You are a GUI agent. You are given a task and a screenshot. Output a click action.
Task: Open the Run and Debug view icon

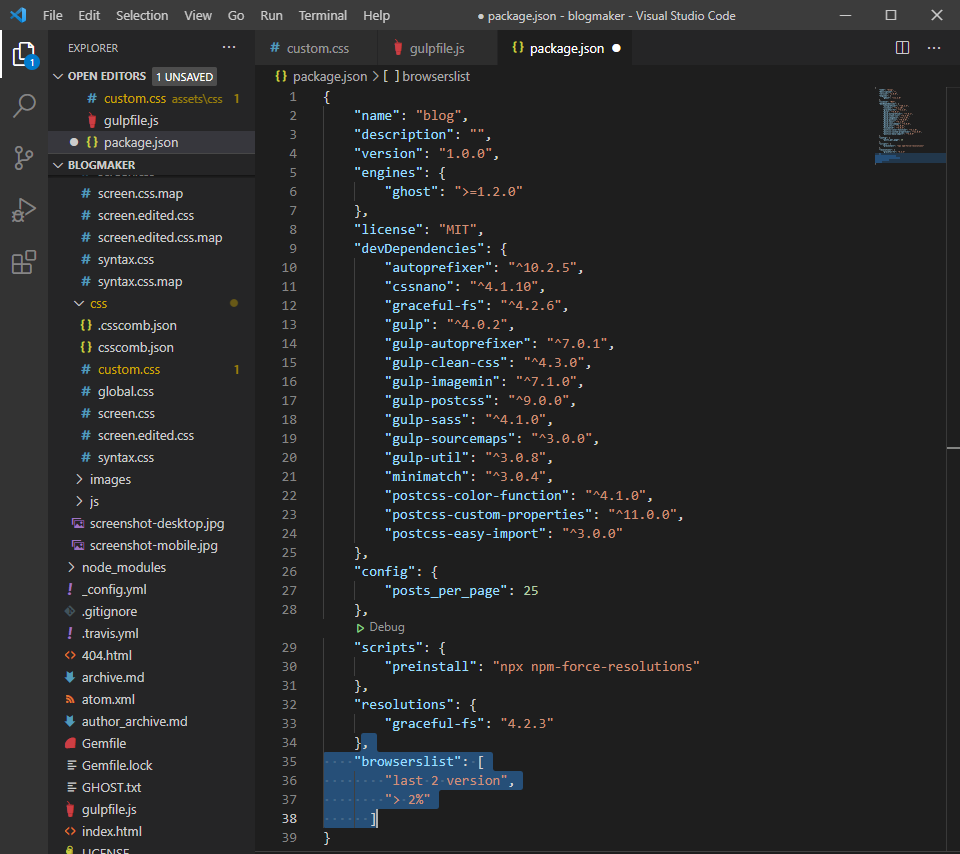click(x=24, y=210)
